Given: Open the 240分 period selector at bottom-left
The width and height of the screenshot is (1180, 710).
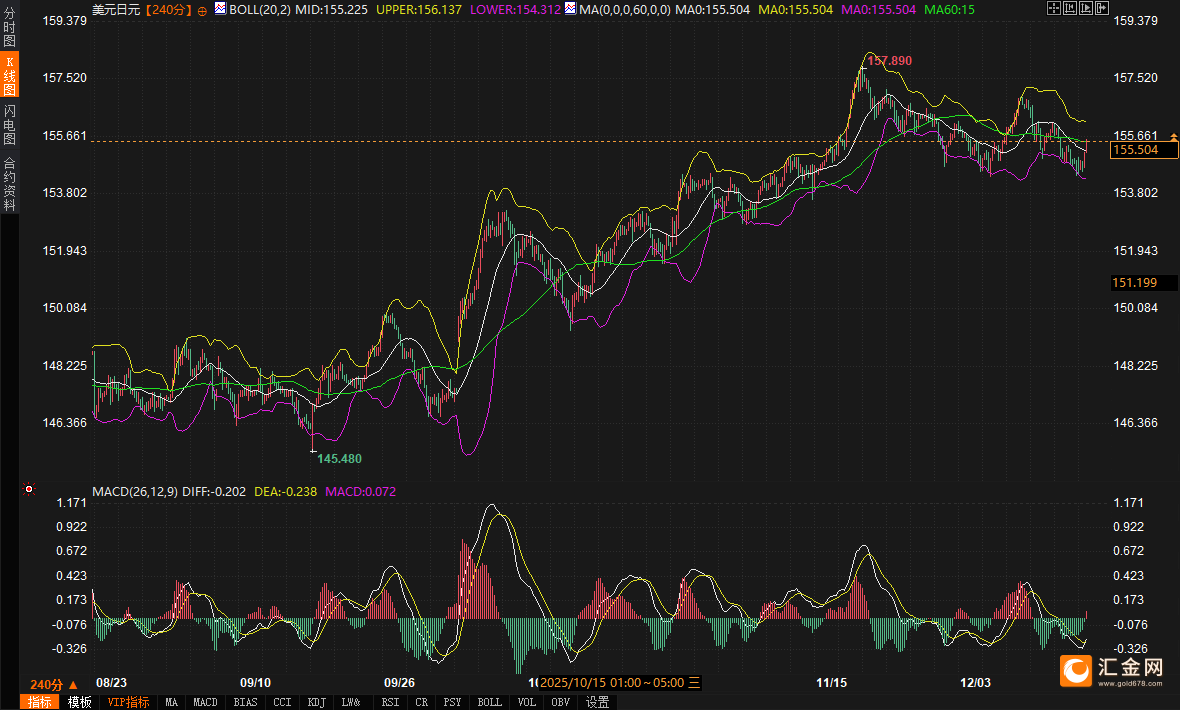Looking at the screenshot, I should pos(54,684).
